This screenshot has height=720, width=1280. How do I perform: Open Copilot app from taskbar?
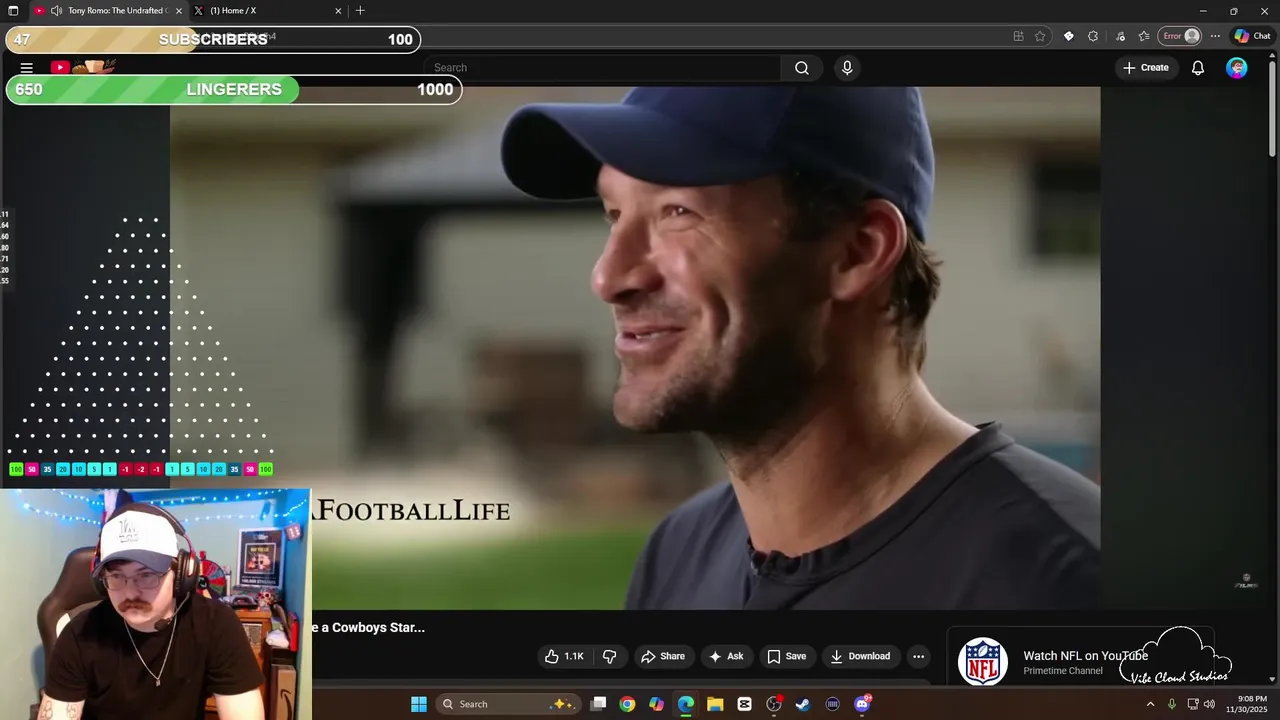pyautogui.click(x=656, y=704)
